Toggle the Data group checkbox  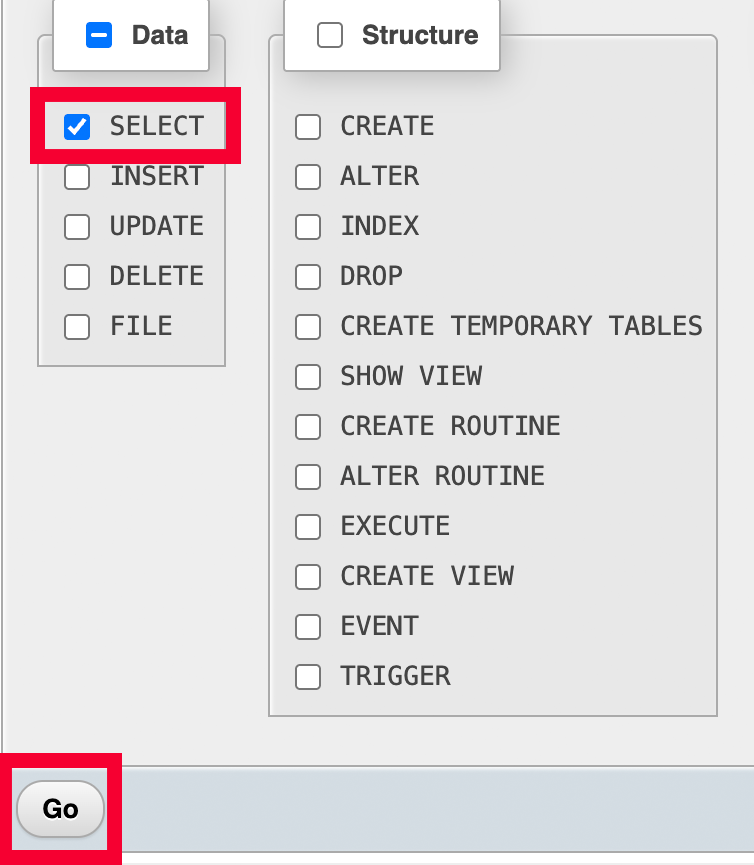(x=99, y=36)
